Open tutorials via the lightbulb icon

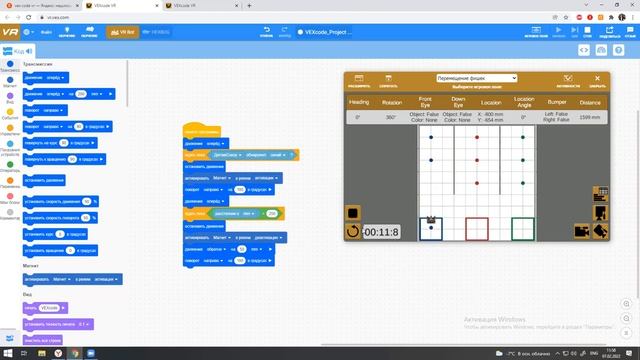(x=67, y=32)
